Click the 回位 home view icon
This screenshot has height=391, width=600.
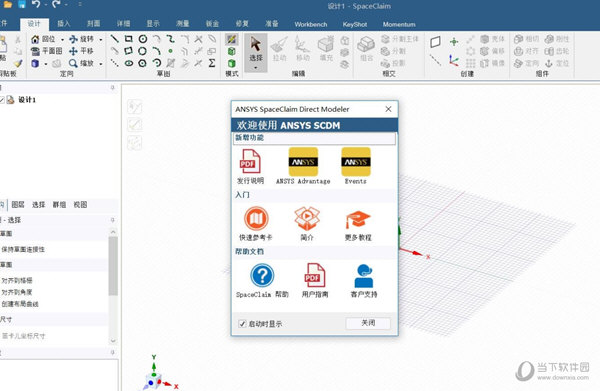pyautogui.click(x=35, y=39)
